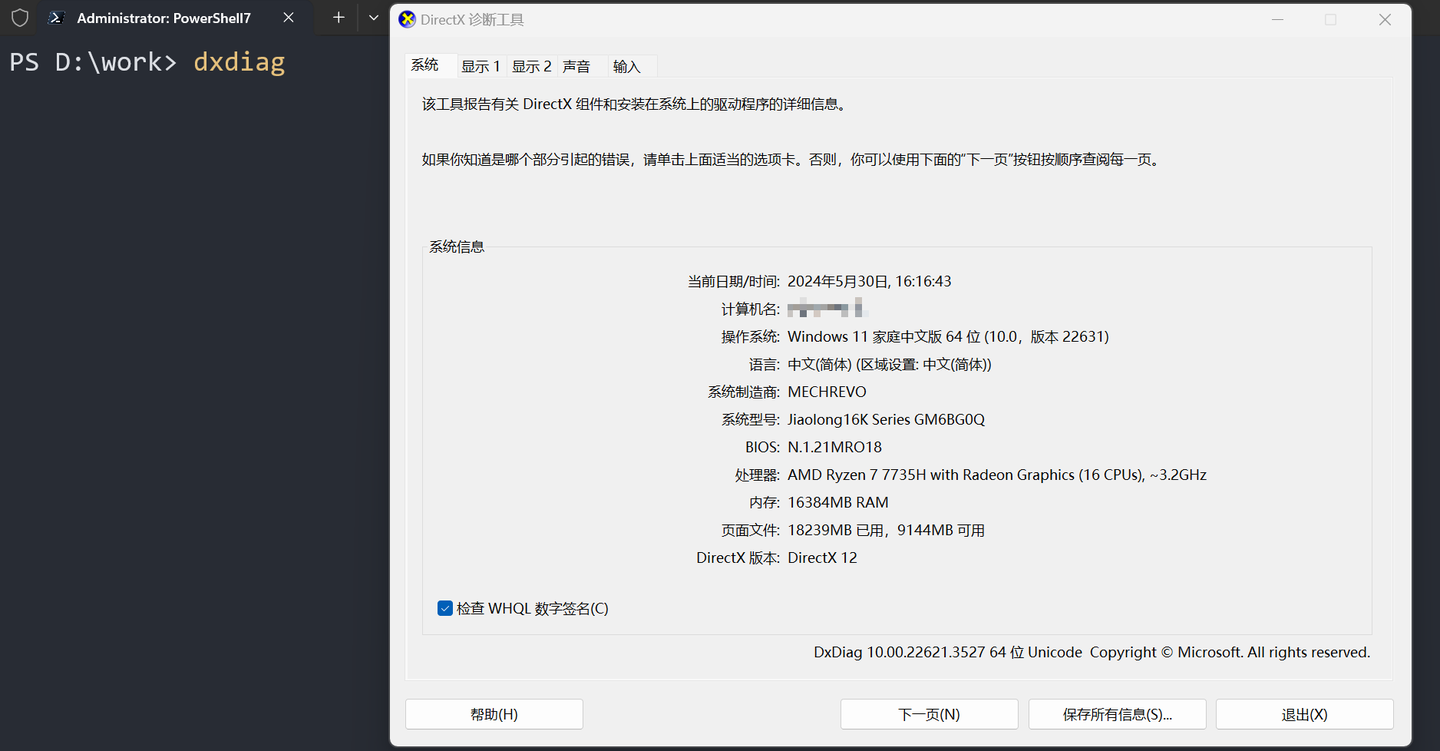Click the 下一页(N) button

point(929,714)
